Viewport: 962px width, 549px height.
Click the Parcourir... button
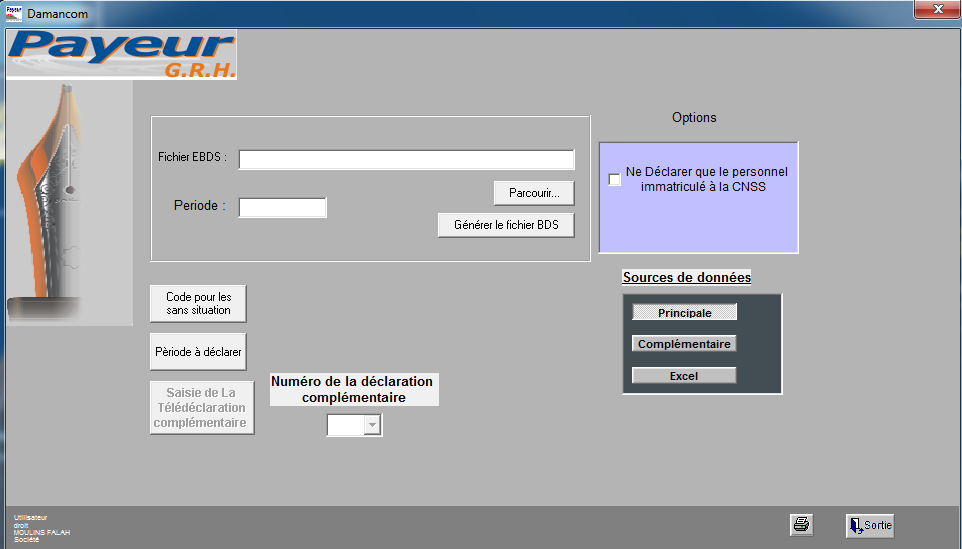534,193
